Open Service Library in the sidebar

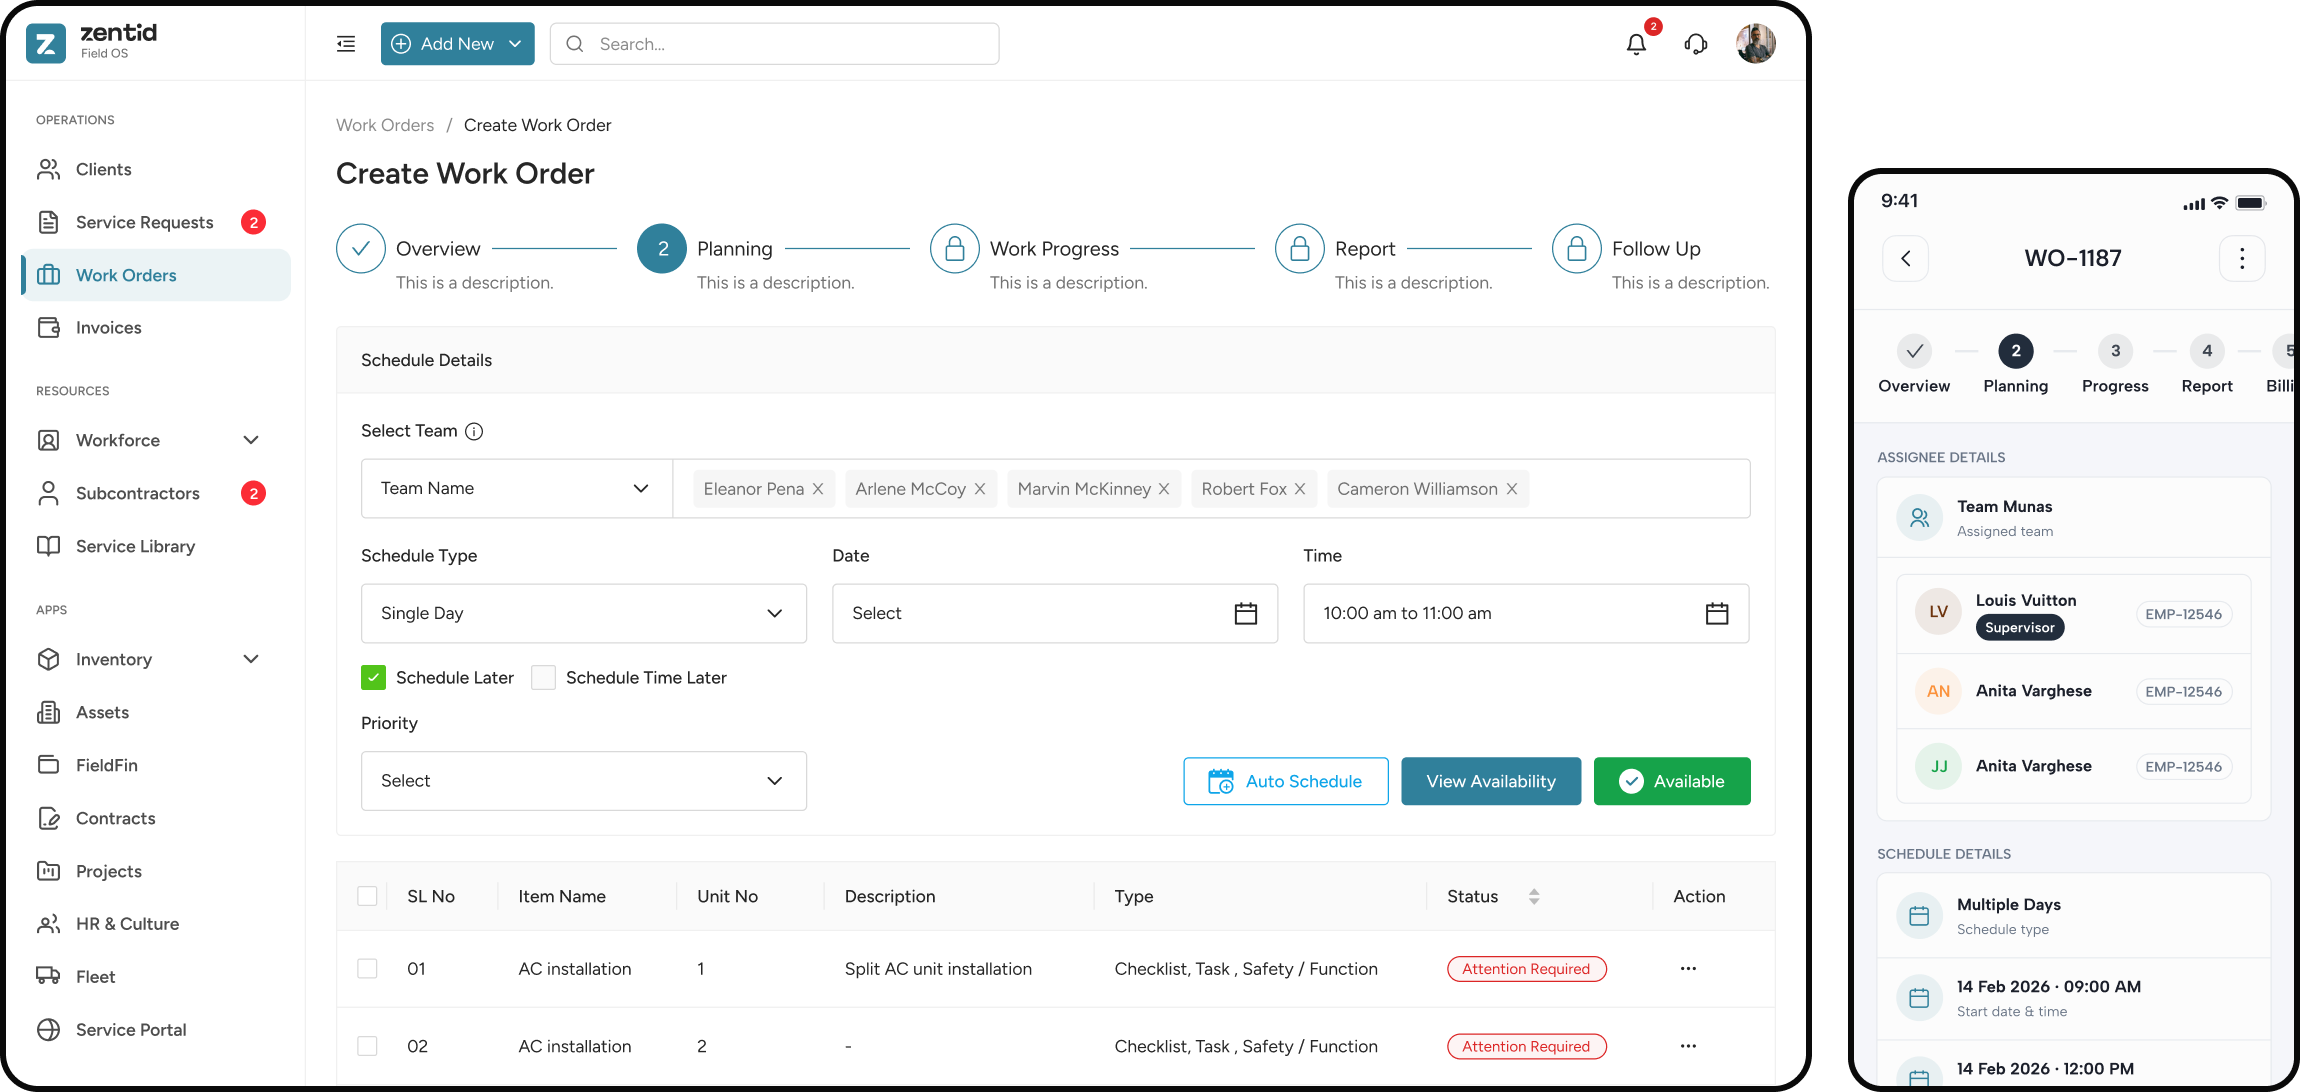[155, 546]
